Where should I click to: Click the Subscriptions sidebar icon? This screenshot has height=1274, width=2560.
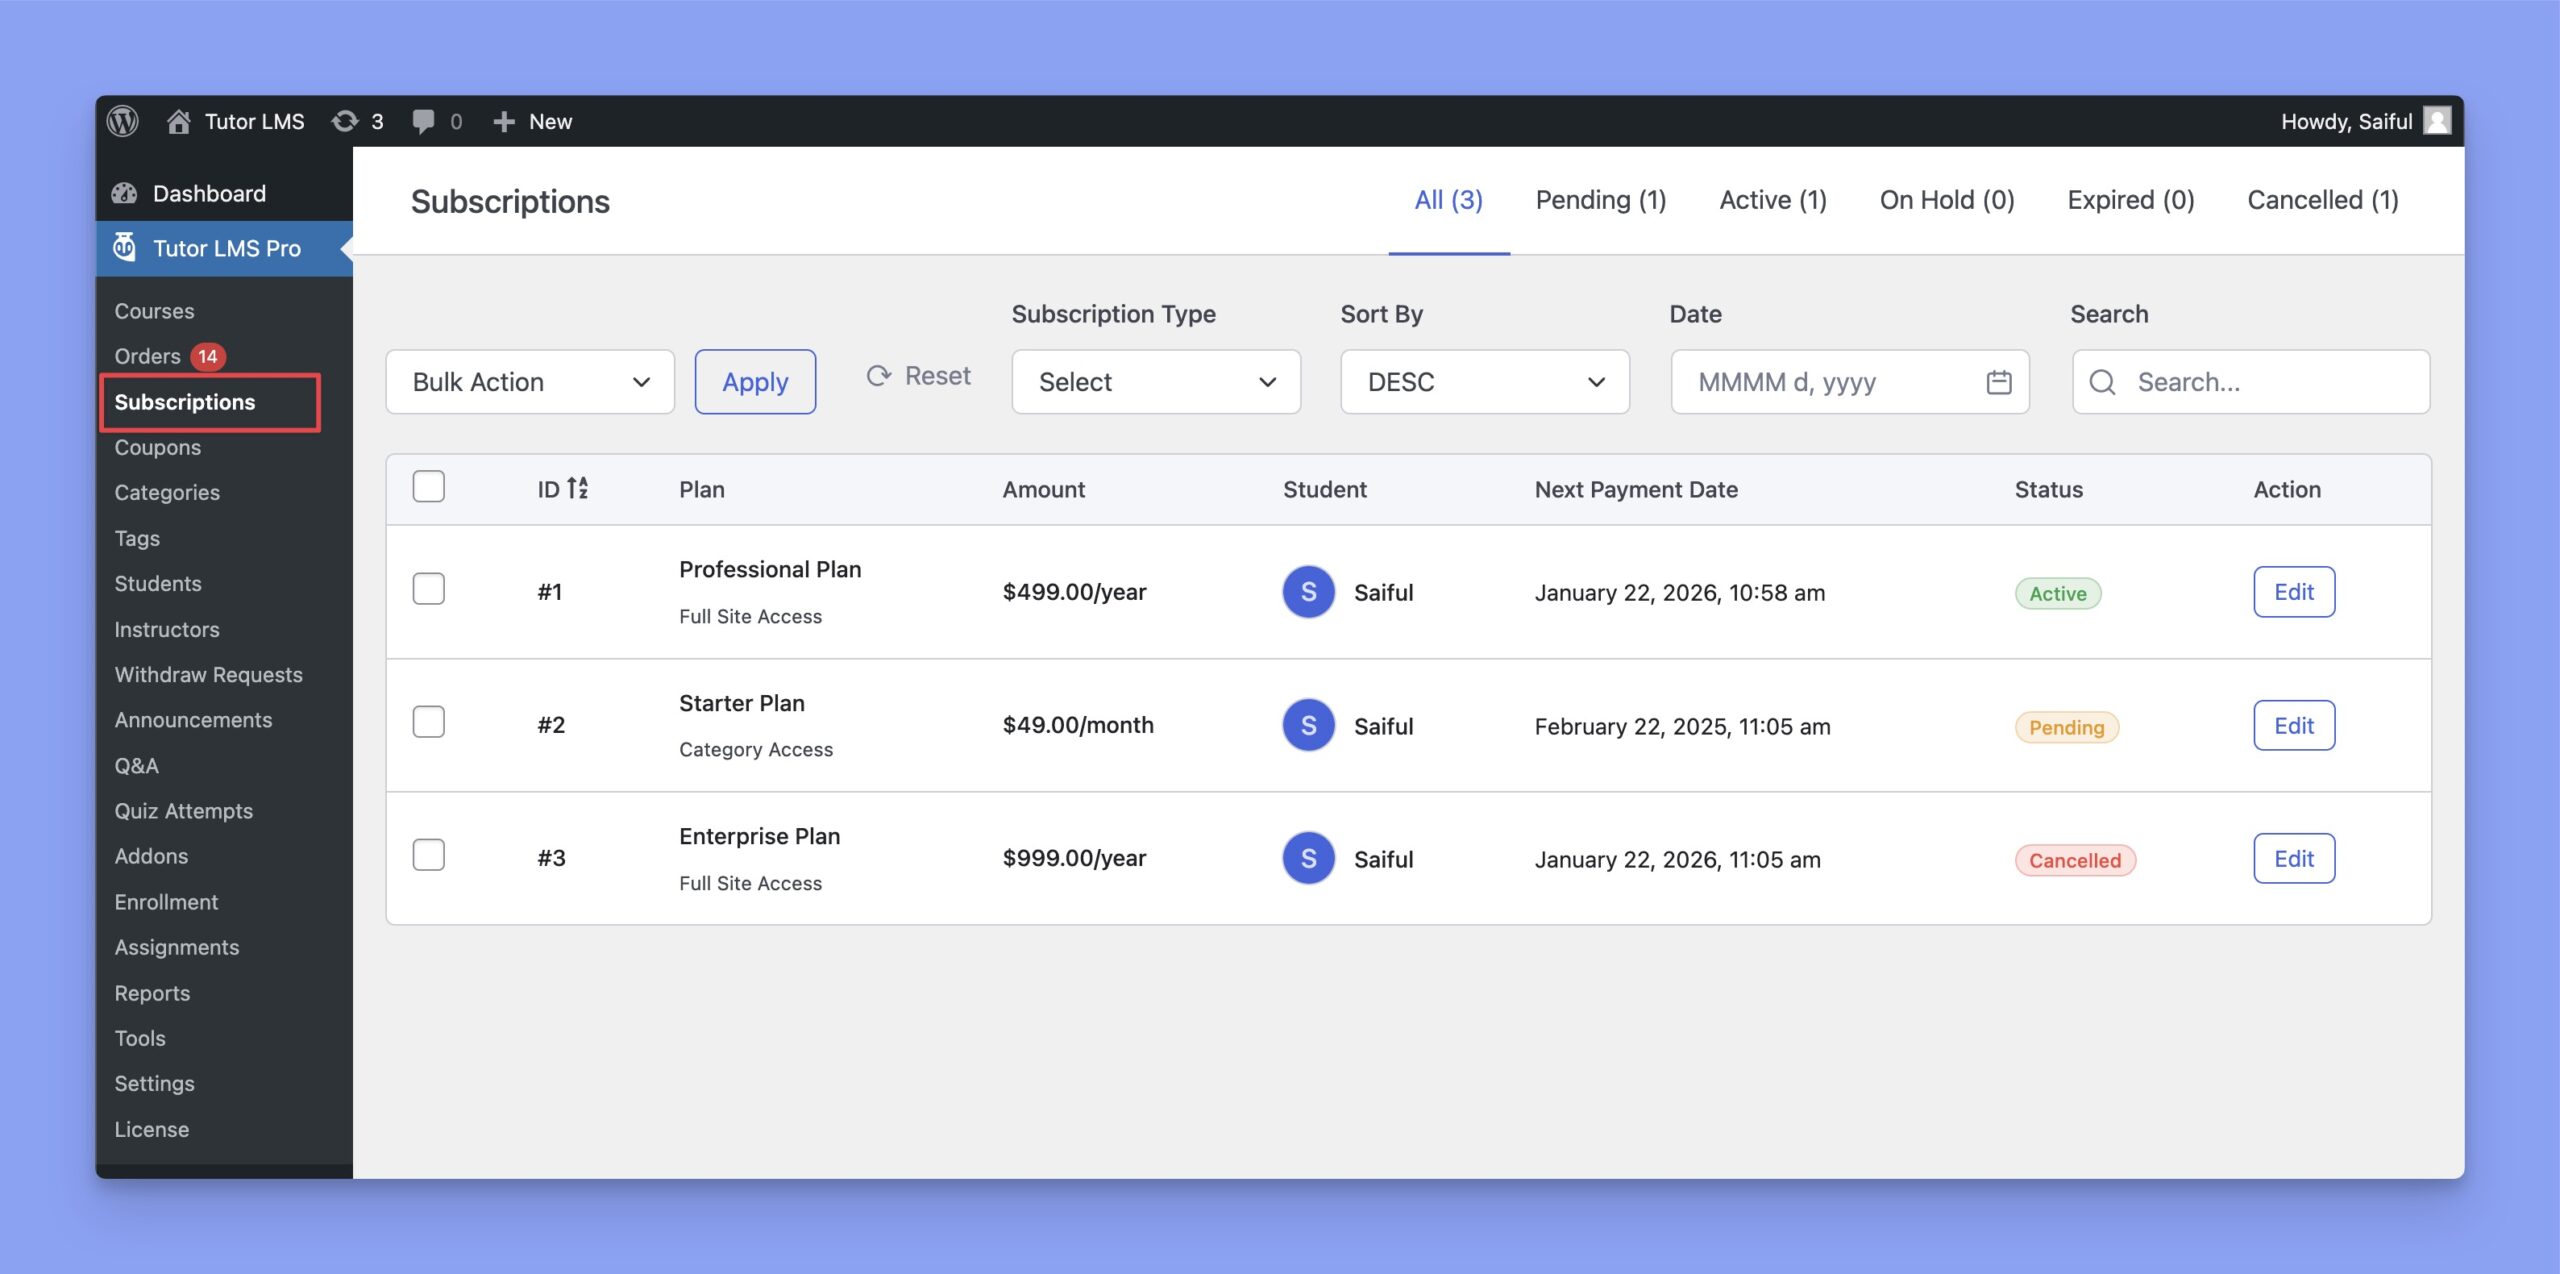(x=184, y=402)
